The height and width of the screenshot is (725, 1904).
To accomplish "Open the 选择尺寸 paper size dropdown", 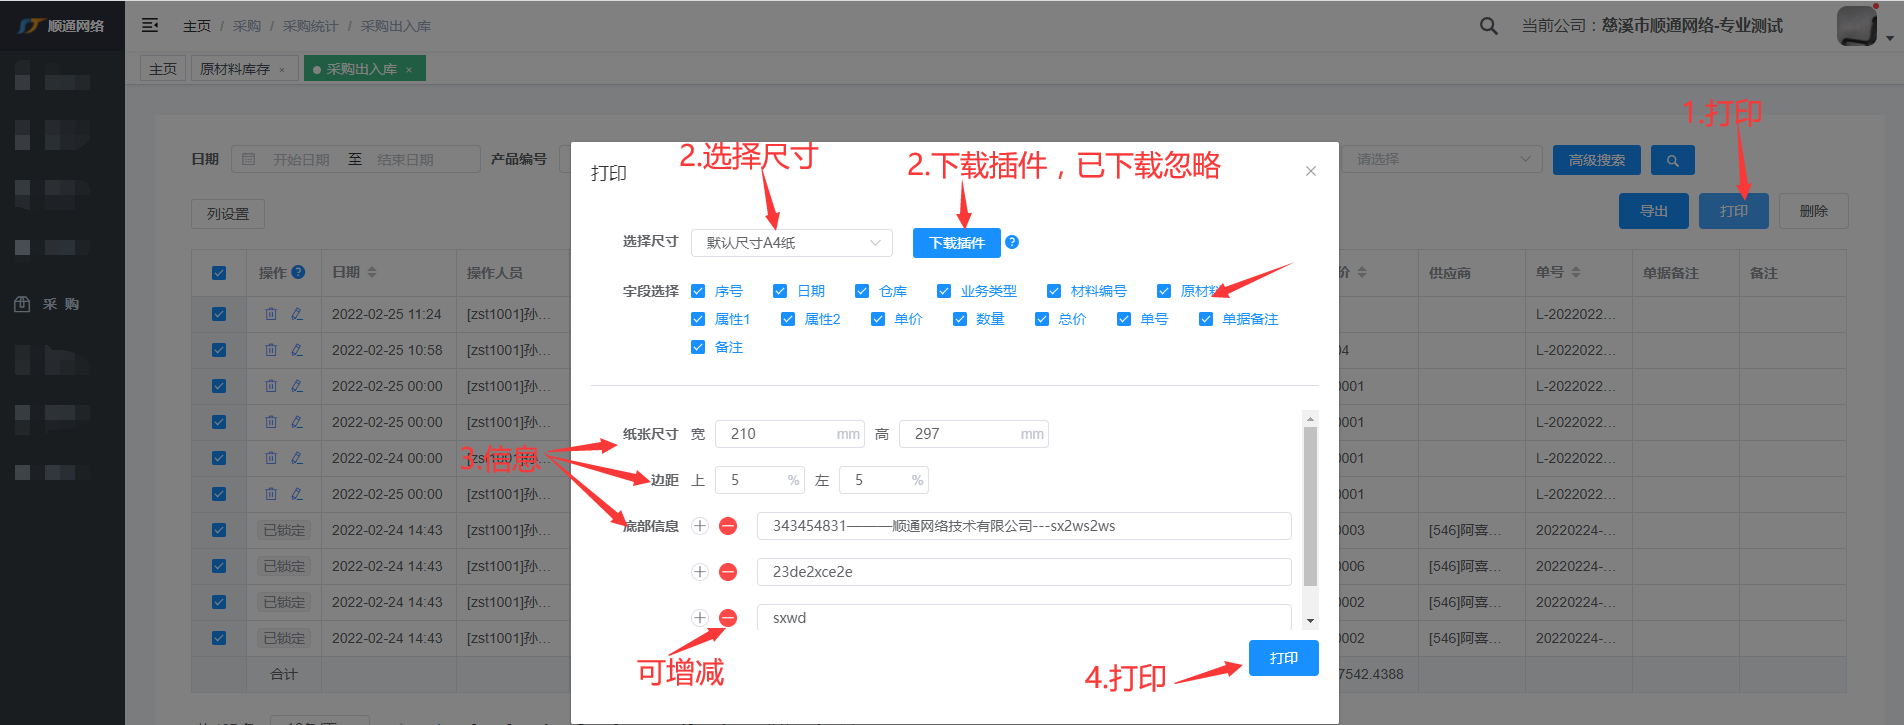I will pos(791,243).
